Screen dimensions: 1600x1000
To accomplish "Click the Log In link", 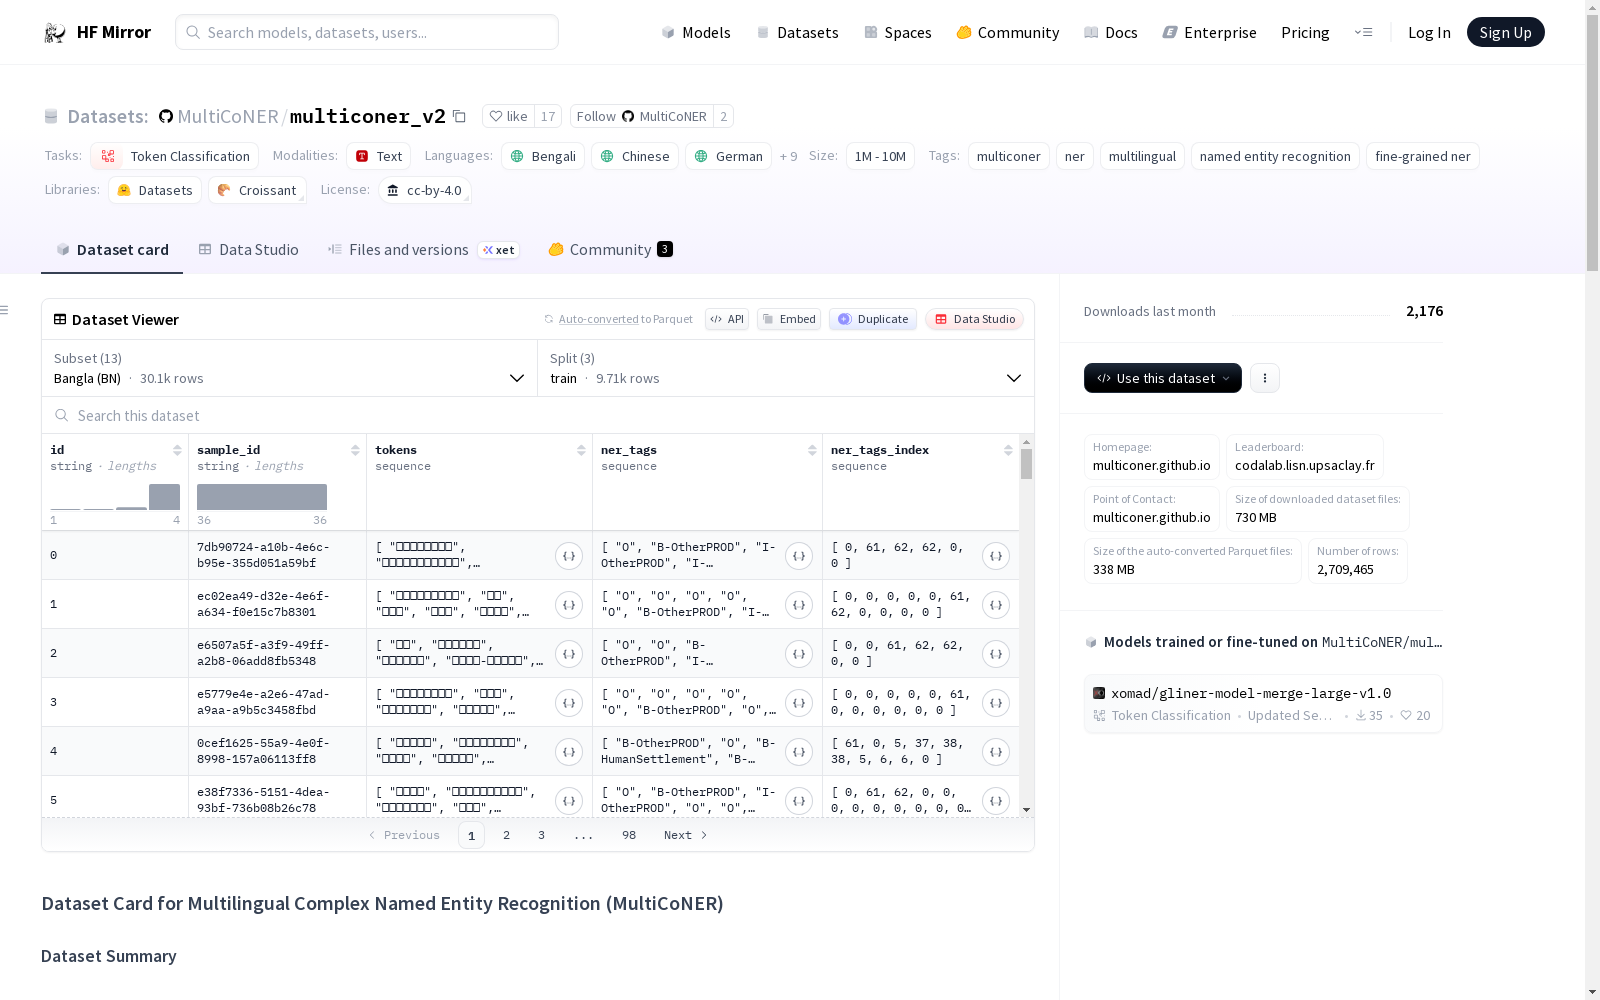I will click(x=1429, y=33).
